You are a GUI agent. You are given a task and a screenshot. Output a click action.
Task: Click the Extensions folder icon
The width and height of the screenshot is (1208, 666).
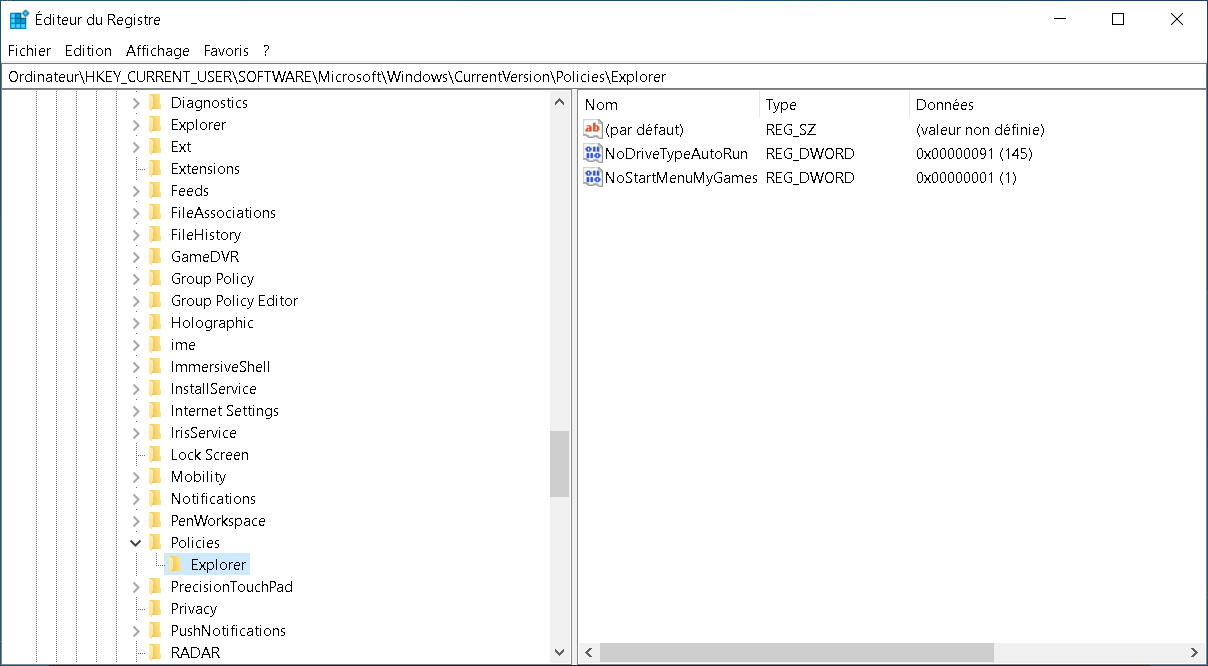click(155, 169)
